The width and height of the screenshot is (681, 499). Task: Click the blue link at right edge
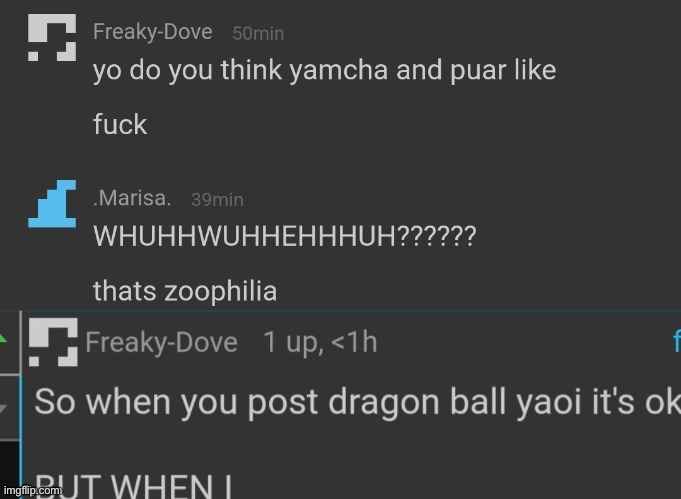click(677, 341)
